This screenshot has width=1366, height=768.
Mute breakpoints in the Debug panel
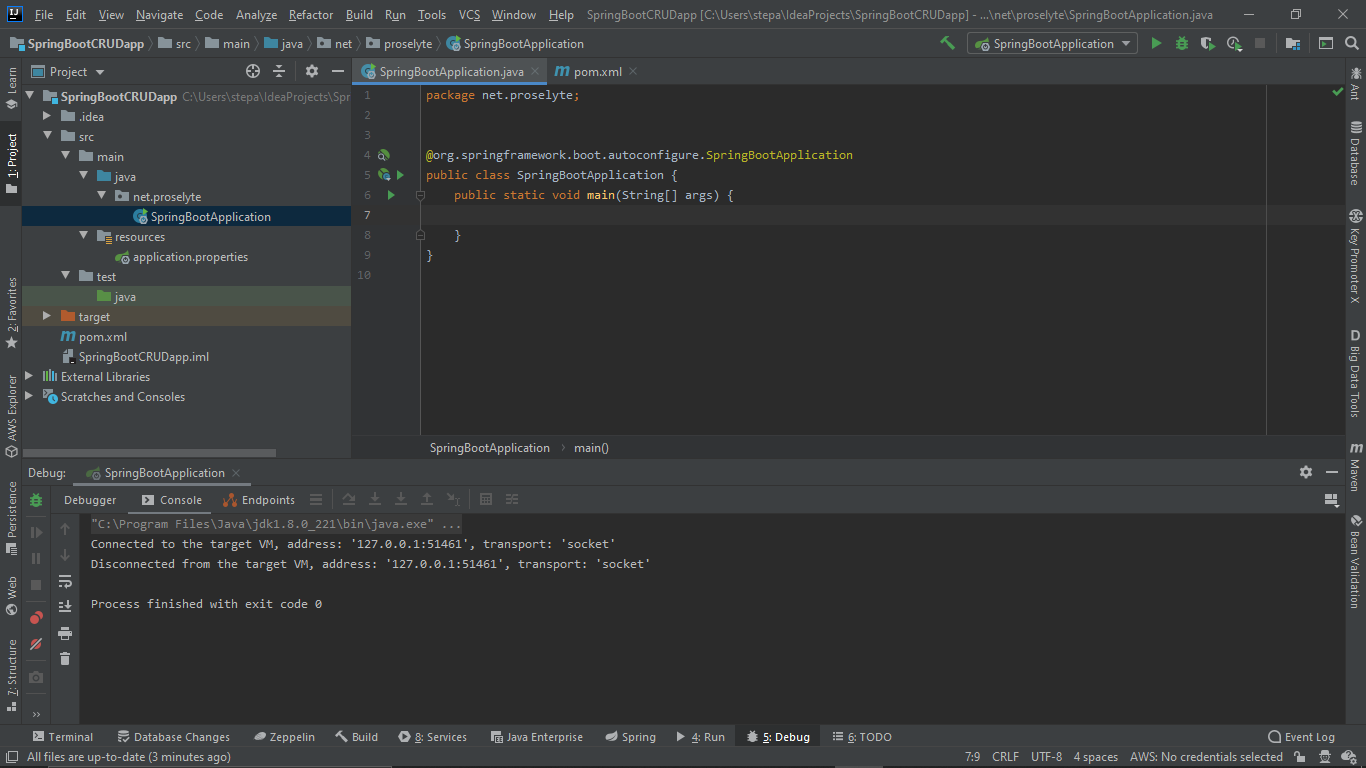pyautogui.click(x=36, y=644)
